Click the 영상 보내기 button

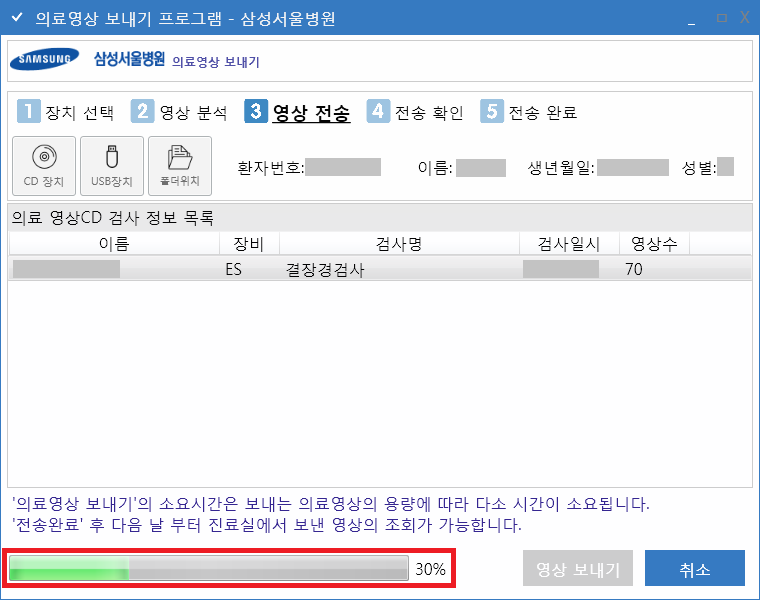pyautogui.click(x=578, y=568)
